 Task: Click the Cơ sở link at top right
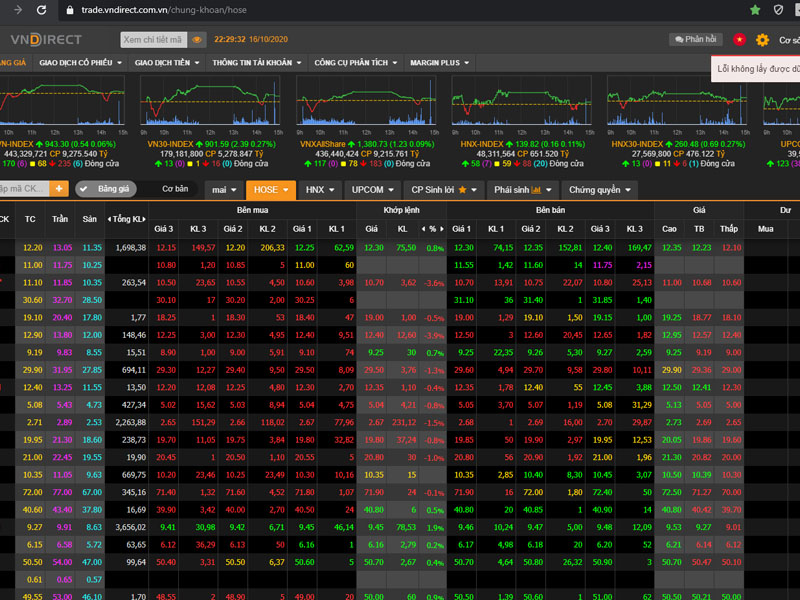tap(789, 40)
